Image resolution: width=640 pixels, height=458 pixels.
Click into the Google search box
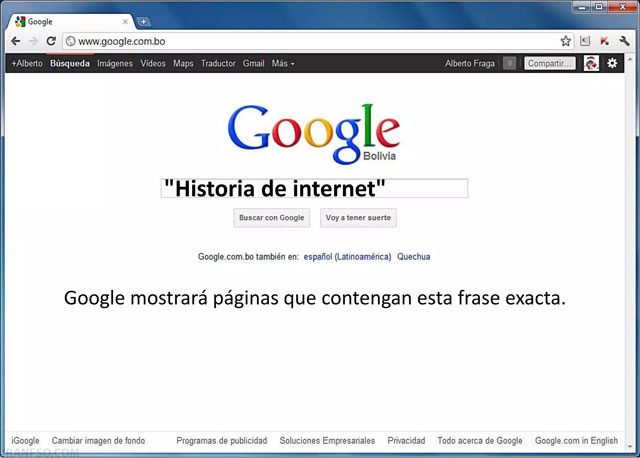point(314,188)
